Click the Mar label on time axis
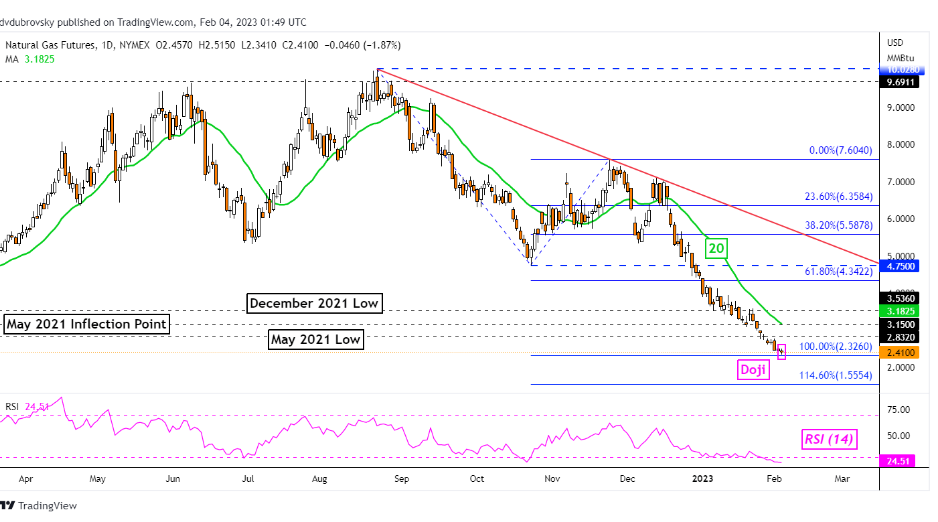938x522 pixels. 842,478
